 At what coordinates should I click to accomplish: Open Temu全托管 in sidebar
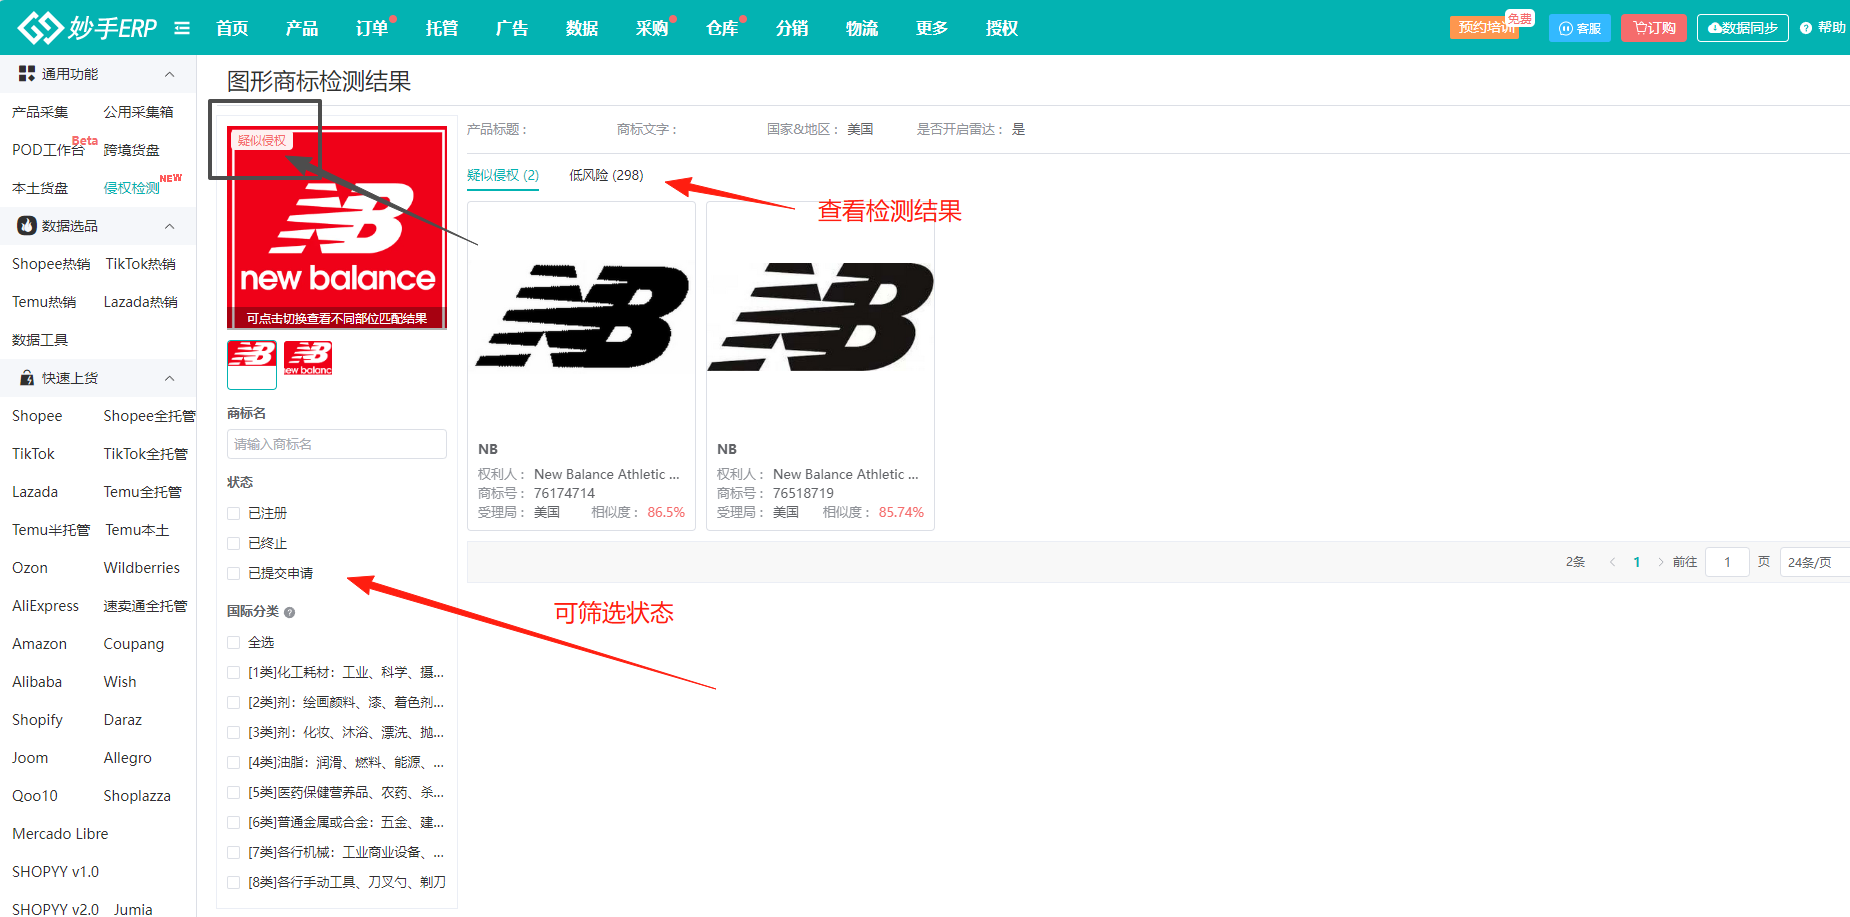143,492
